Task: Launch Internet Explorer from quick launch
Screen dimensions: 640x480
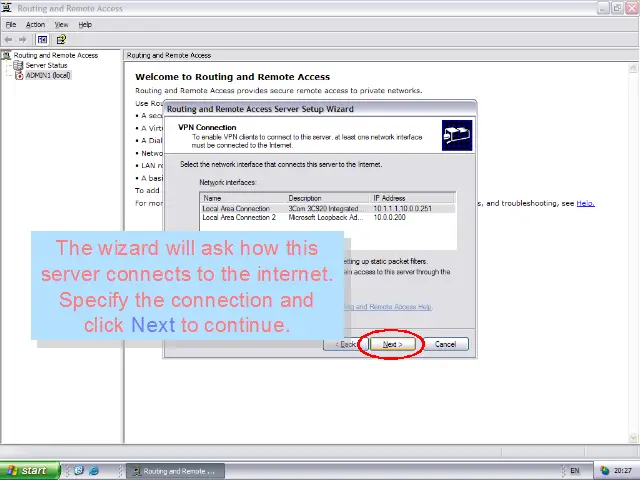Action: [x=94, y=471]
